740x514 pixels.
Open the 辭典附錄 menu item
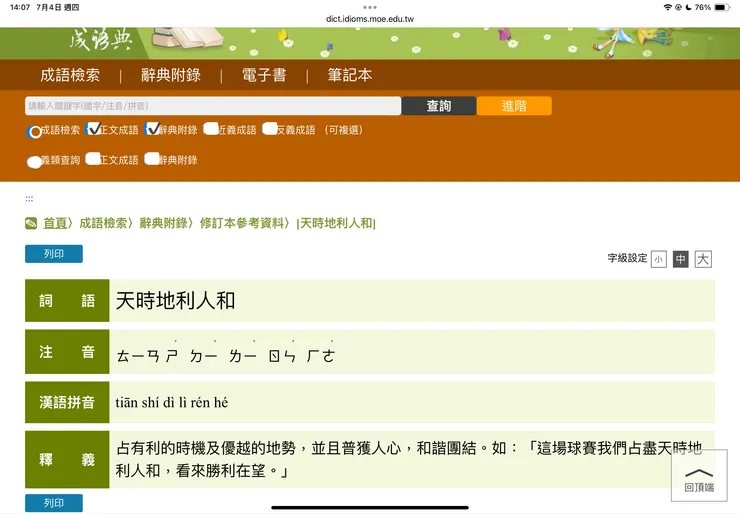(x=171, y=75)
